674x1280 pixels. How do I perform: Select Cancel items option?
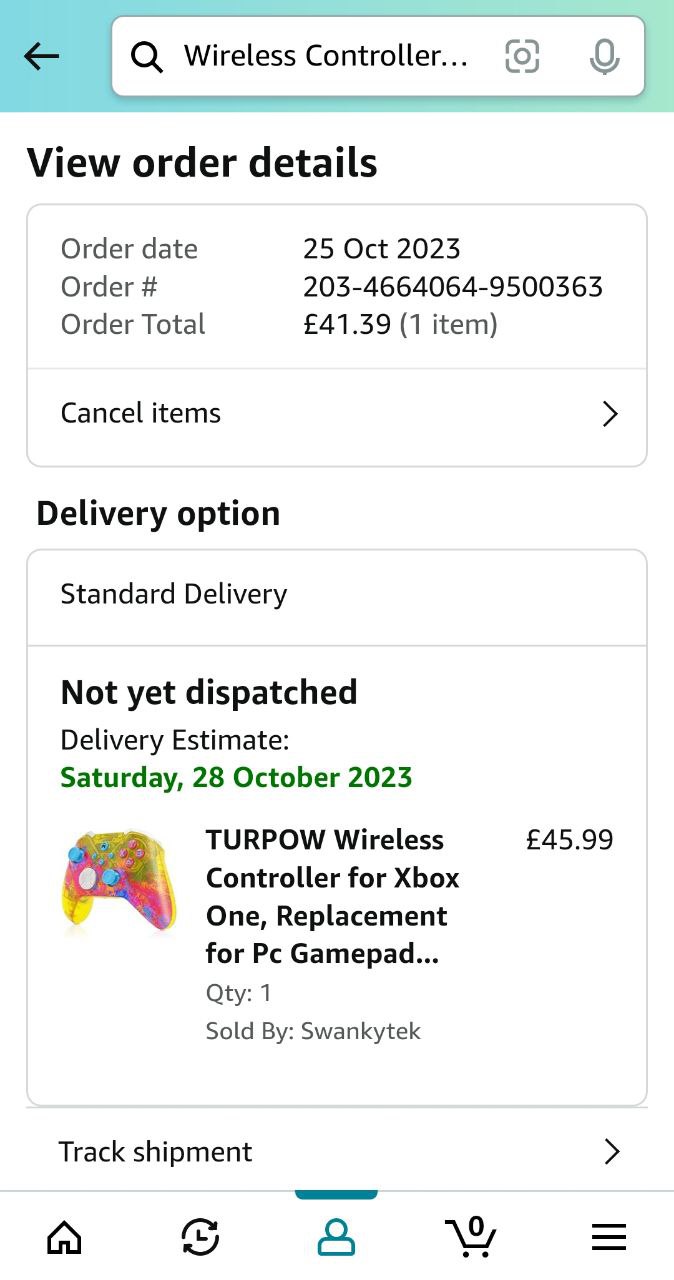point(141,414)
